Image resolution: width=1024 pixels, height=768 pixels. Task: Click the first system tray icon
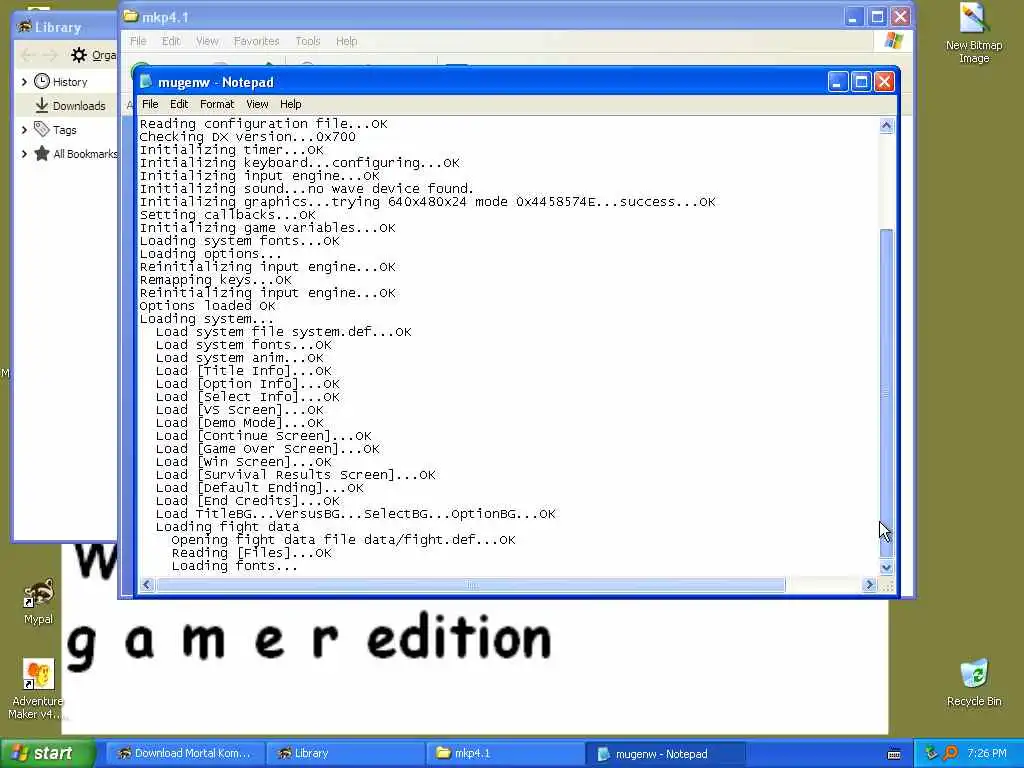click(931, 754)
